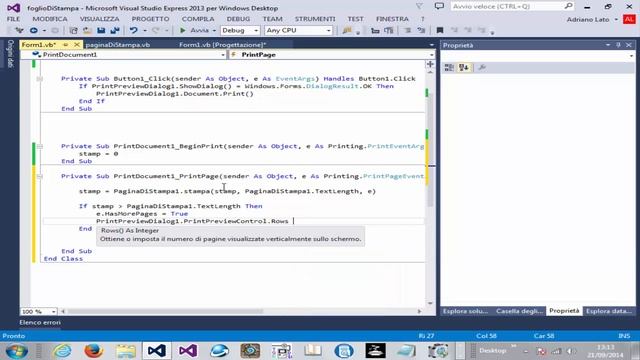Switch to the paginaDiStampa.vb tab
640x360 pixels.
pyautogui.click(x=118, y=45)
